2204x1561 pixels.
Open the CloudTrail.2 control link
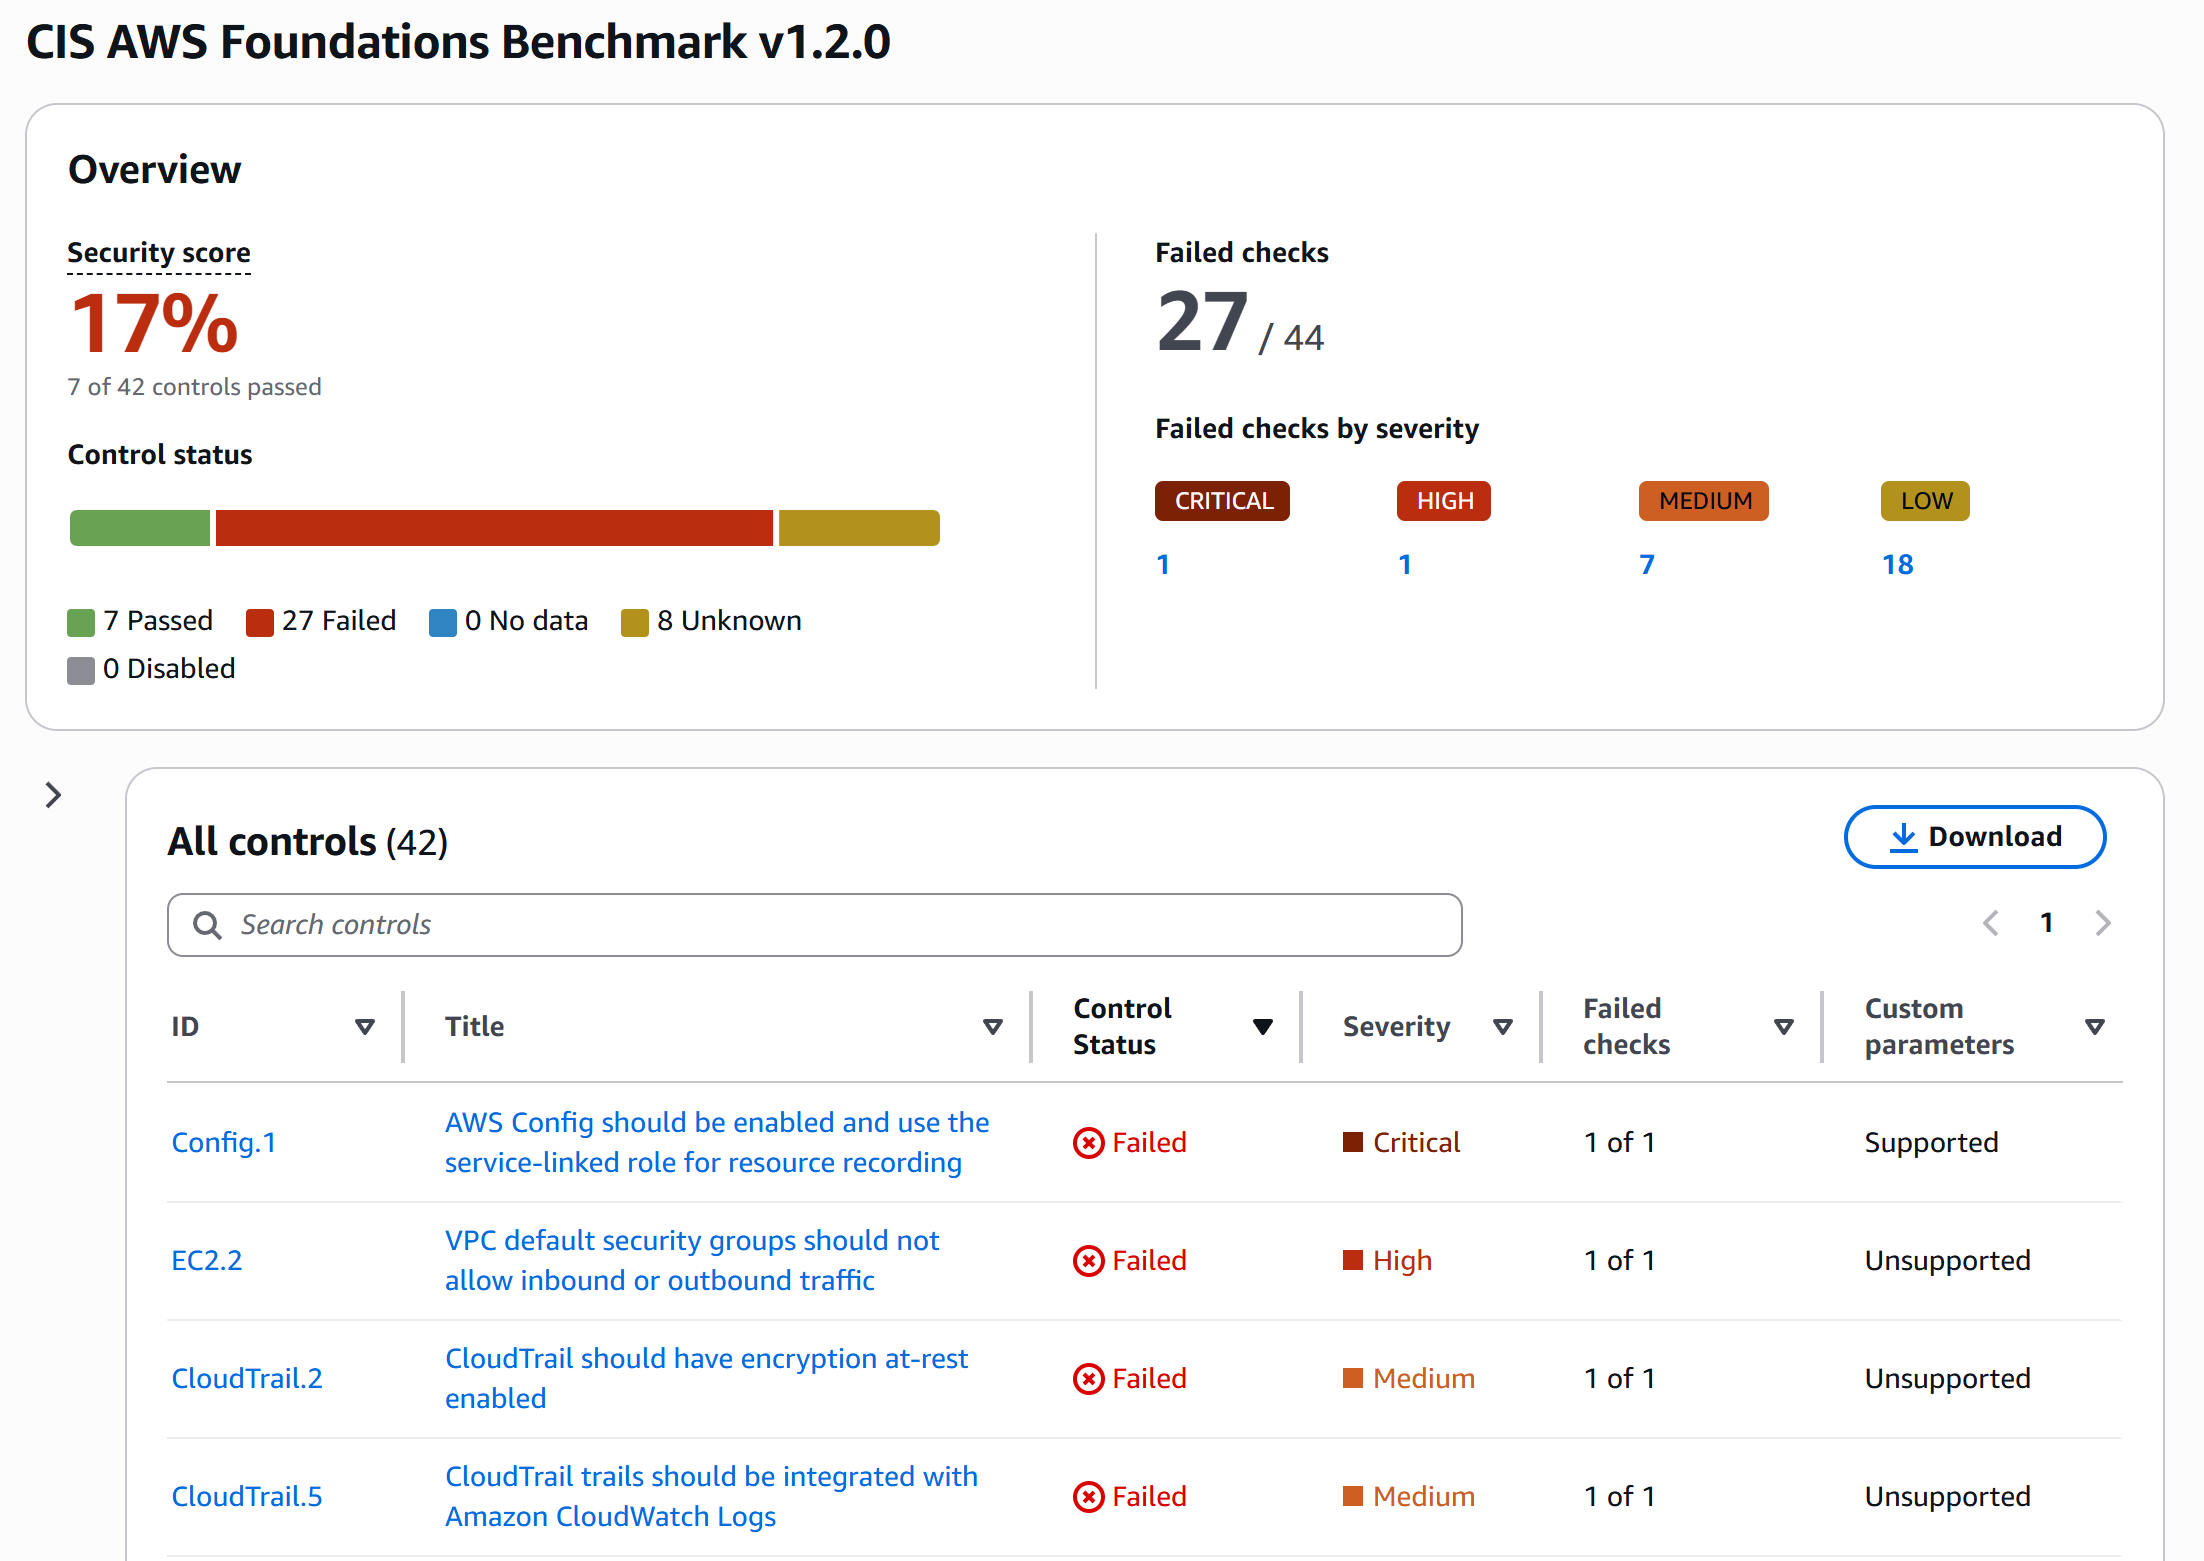[247, 1378]
